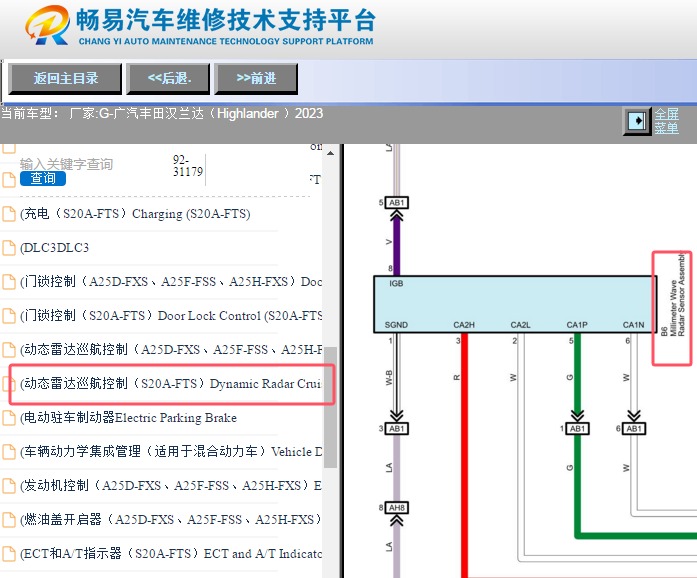Image resolution: width=697 pixels, height=578 pixels.
Task: Open the 全屏菜单 link
Action: click(x=666, y=121)
